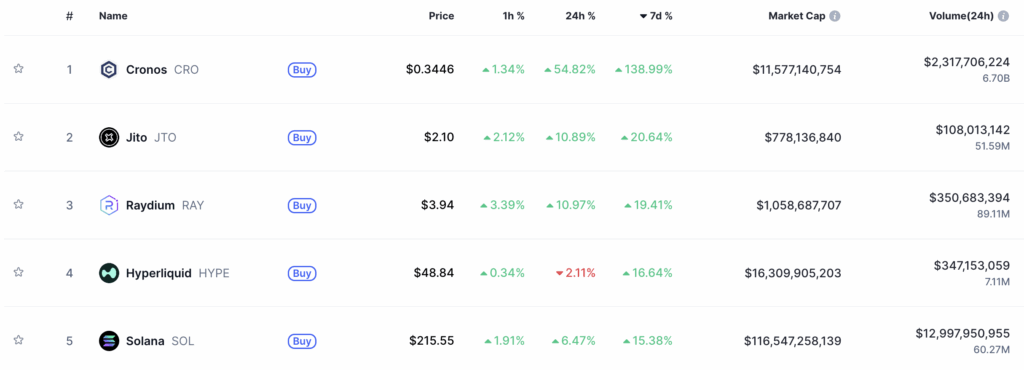This screenshot has width=1024, height=370.
Task: Click the Raydium coin logo icon
Action: 108,205
